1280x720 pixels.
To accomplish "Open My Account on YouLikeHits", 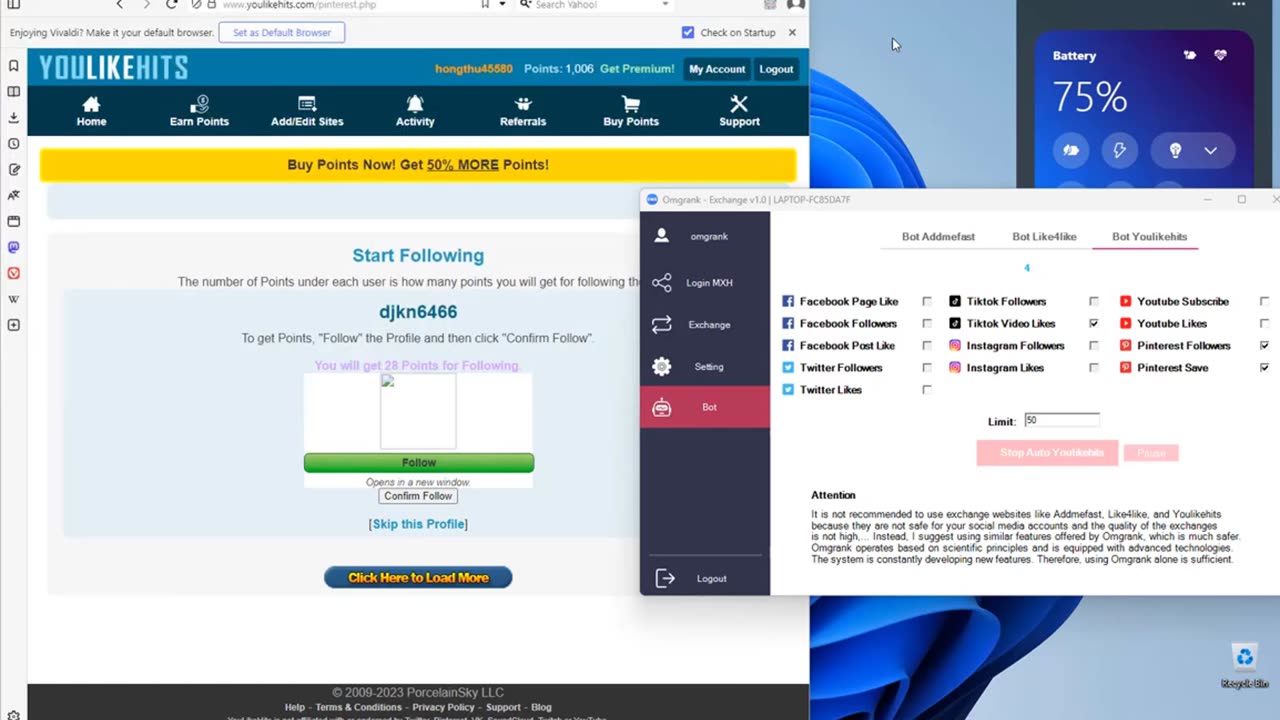I will point(717,69).
